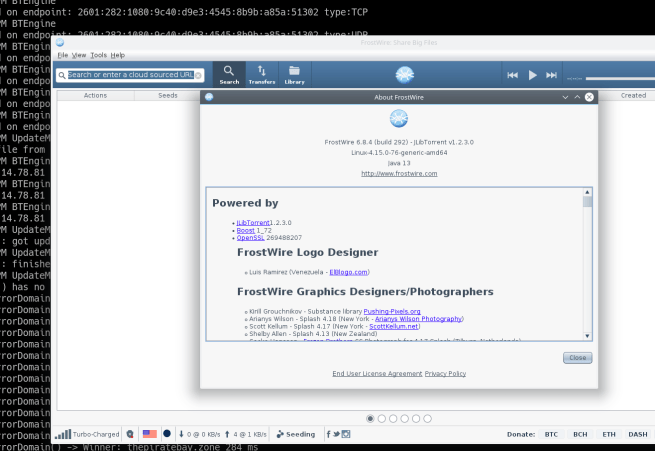Screen dimensions: 655x451
Task: Click the Turbo-Charged connection status indicator
Action: pyautogui.click(x=87, y=434)
